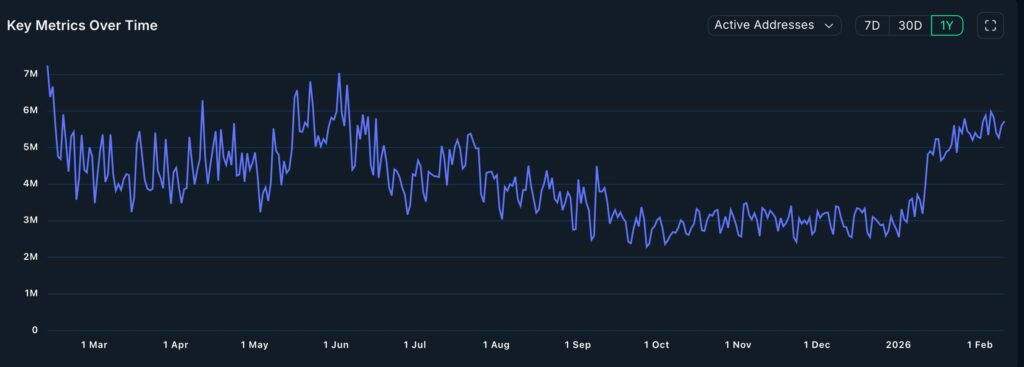Switch the chart to 30D range
This screenshot has height=367, width=1024.
tap(910, 25)
